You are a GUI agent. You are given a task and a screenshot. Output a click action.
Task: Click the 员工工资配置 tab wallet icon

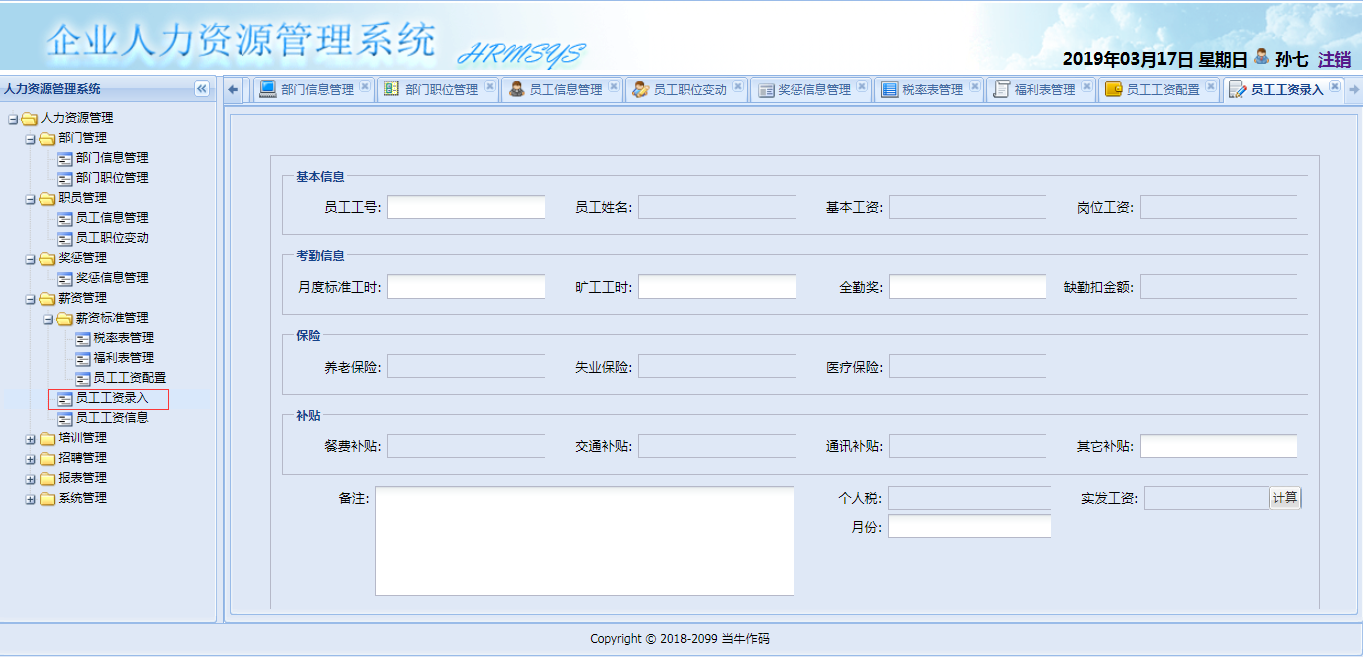pyautogui.click(x=1114, y=89)
